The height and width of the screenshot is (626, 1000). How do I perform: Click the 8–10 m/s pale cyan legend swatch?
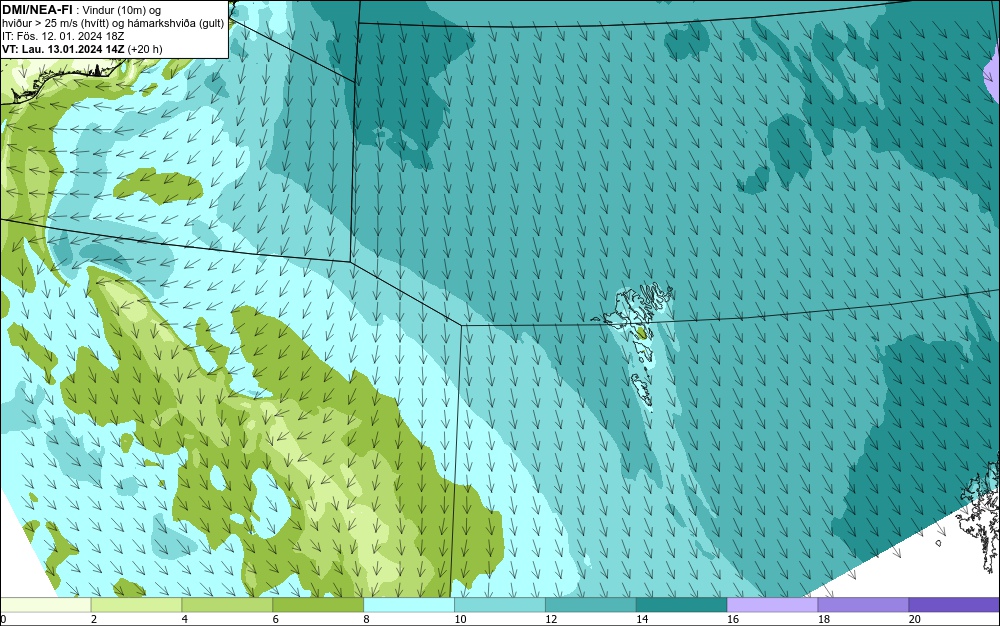pos(409,604)
